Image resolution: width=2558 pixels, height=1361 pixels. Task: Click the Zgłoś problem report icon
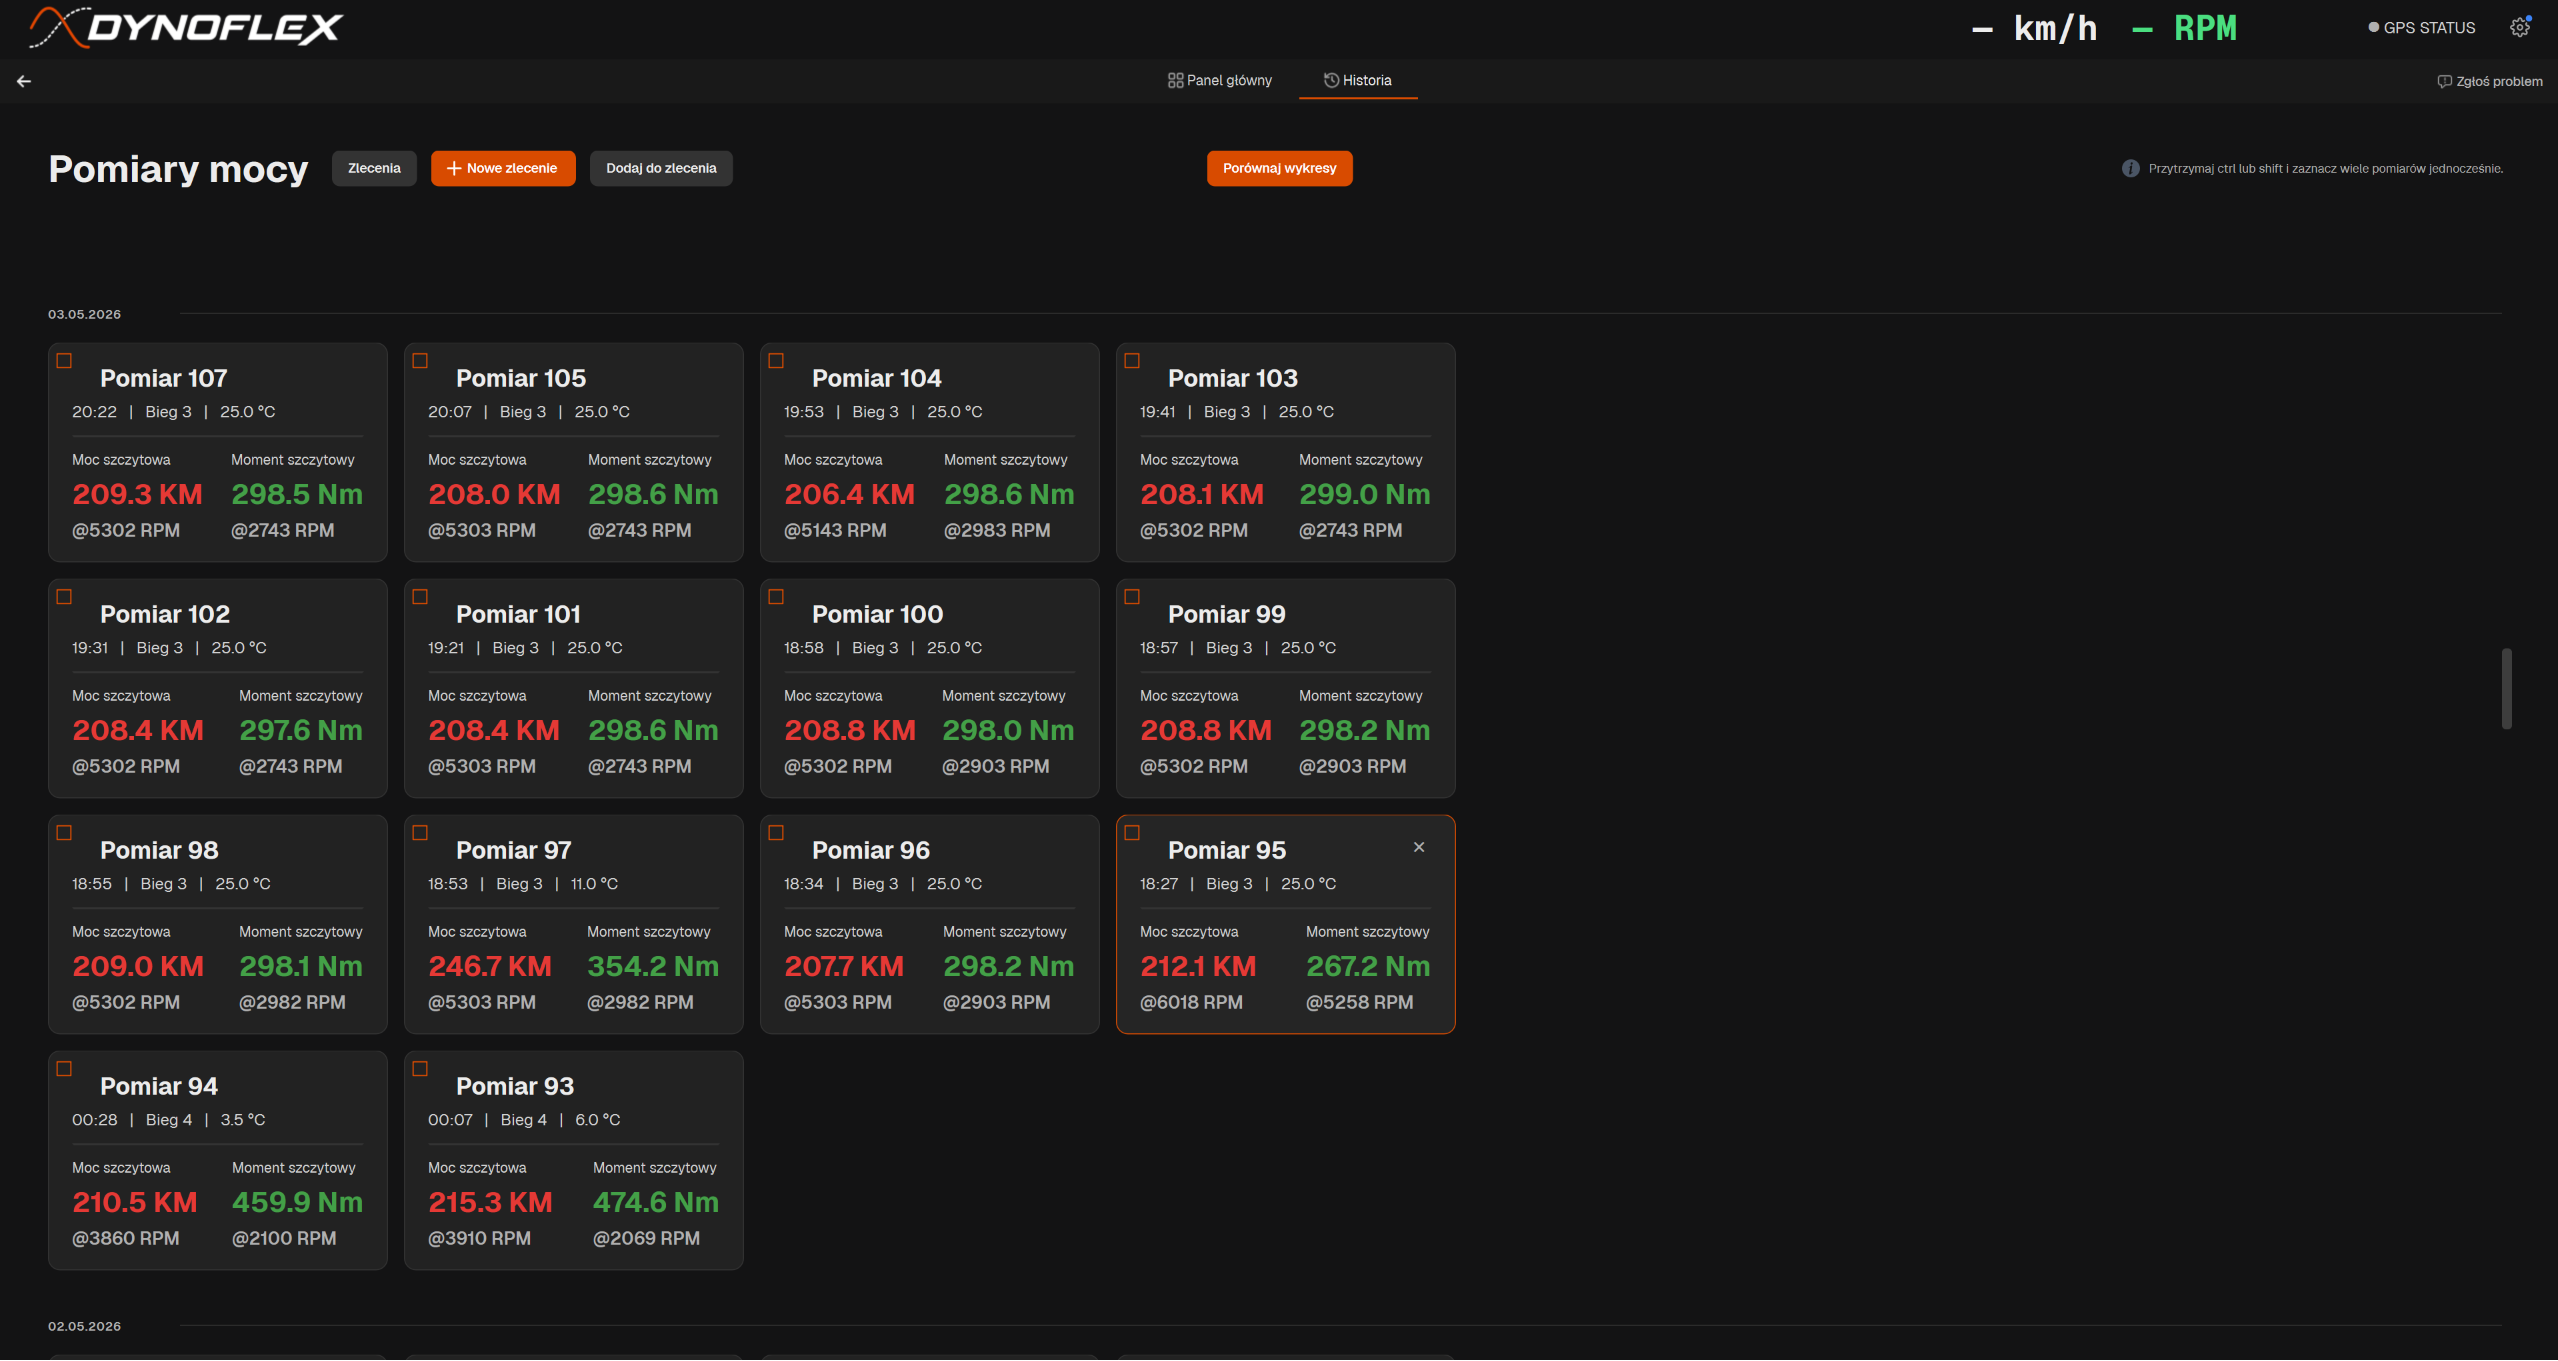point(2444,81)
